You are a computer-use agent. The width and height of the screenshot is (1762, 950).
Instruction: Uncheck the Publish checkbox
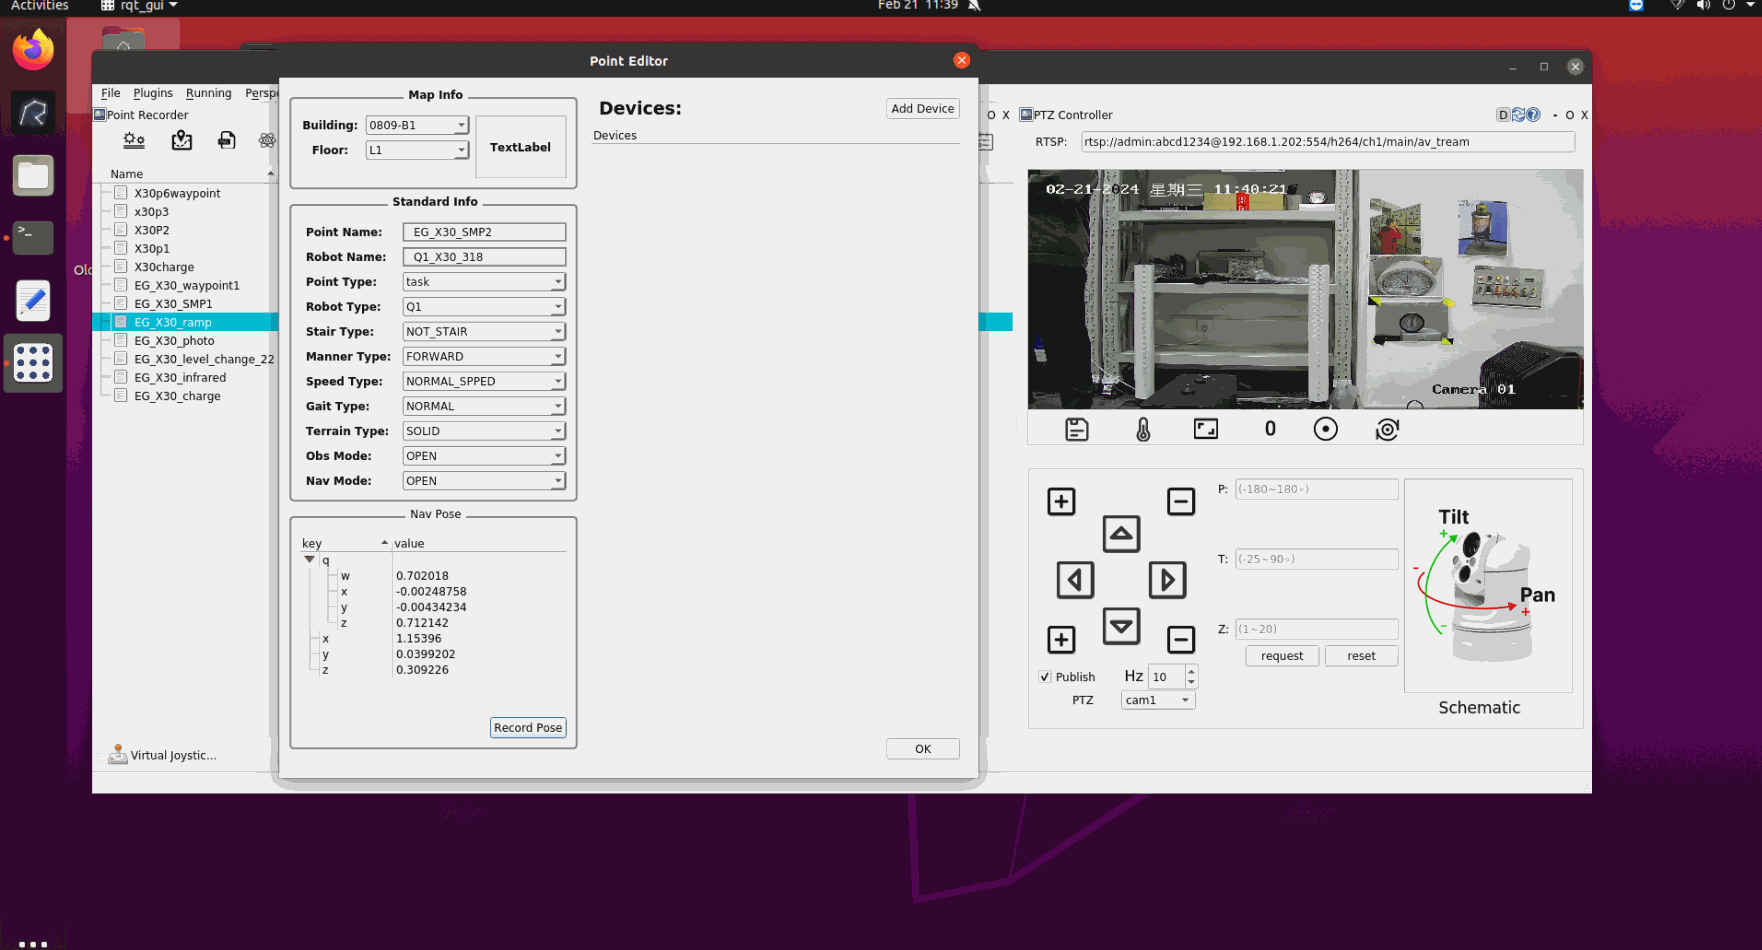coord(1045,677)
